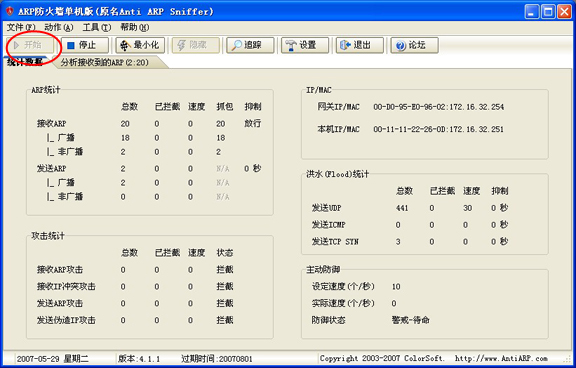
Task: Click the UDP speed value 30
Action: 467,208
